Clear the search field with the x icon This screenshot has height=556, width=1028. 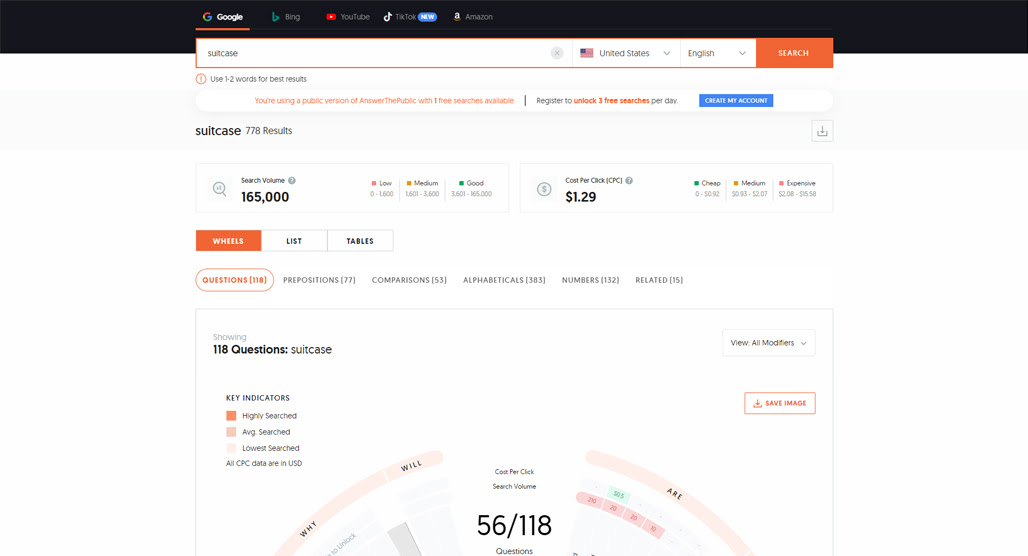point(557,53)
